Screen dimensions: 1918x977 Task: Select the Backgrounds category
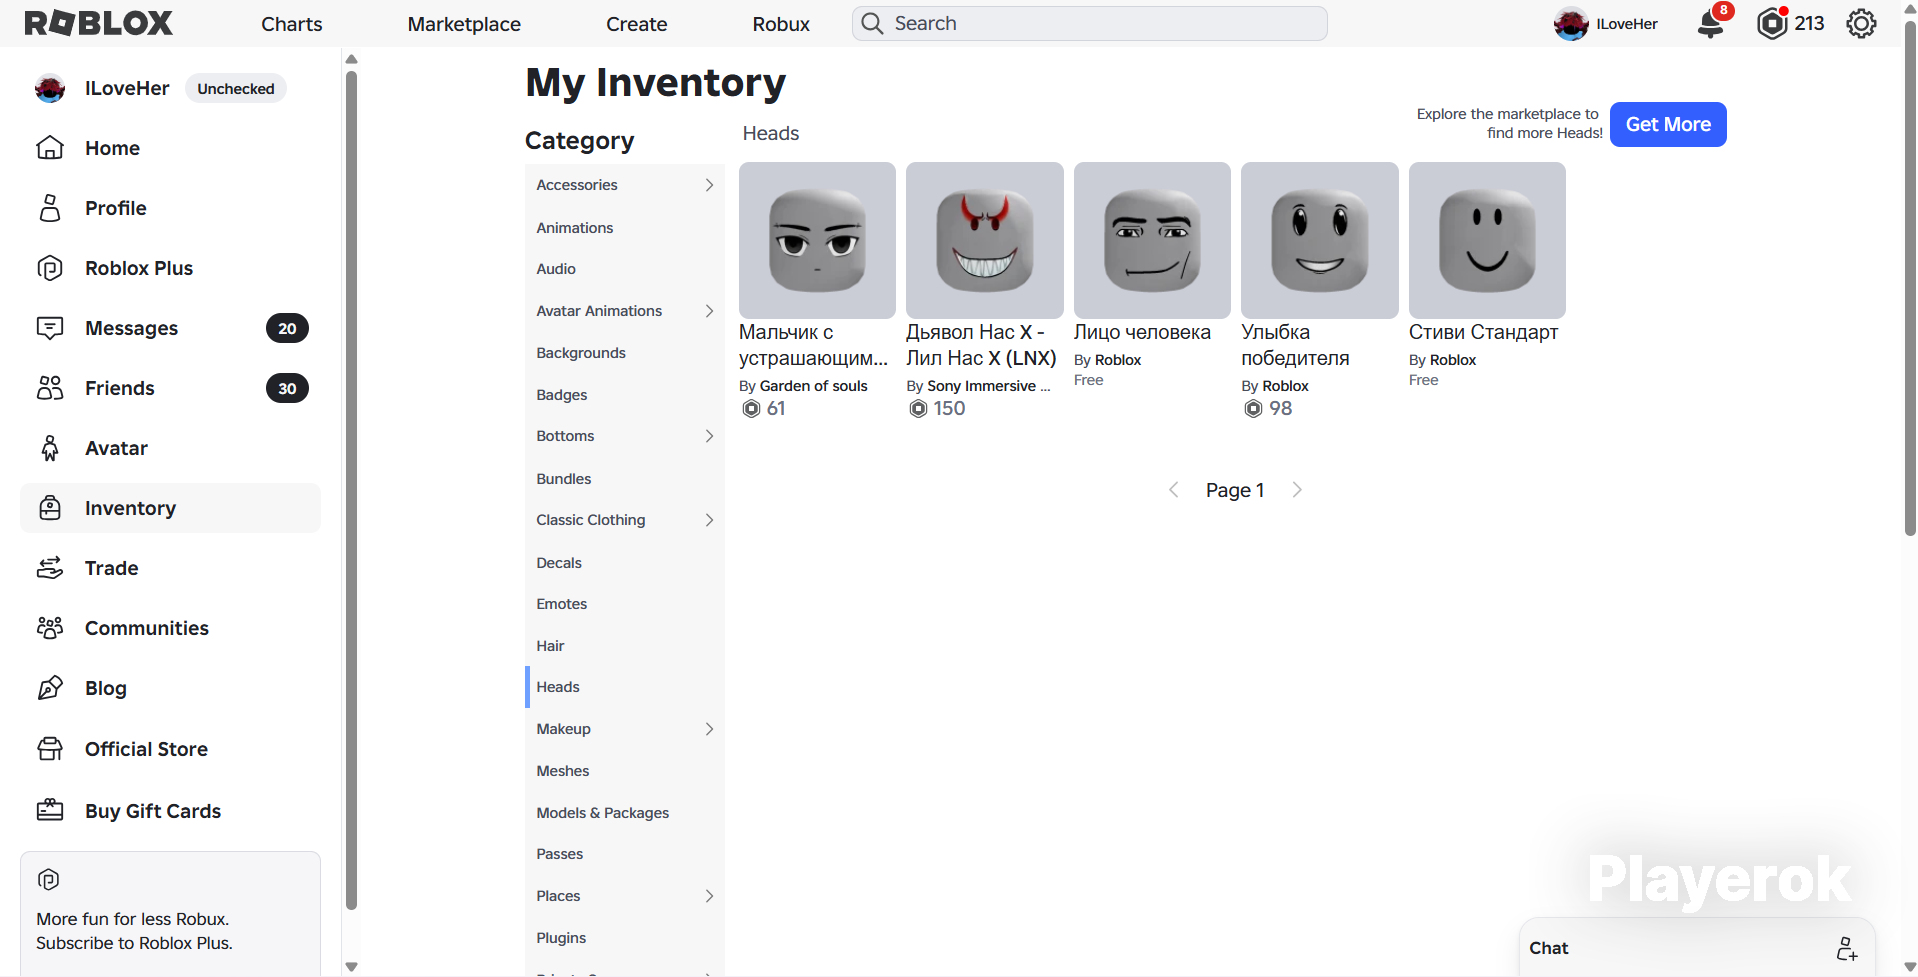pos(625,353)
